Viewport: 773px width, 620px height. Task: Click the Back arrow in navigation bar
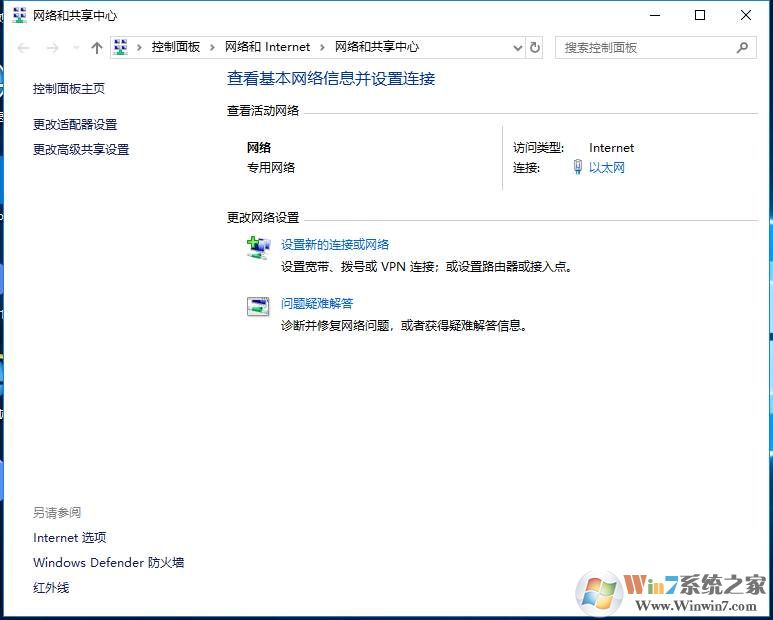24,48
